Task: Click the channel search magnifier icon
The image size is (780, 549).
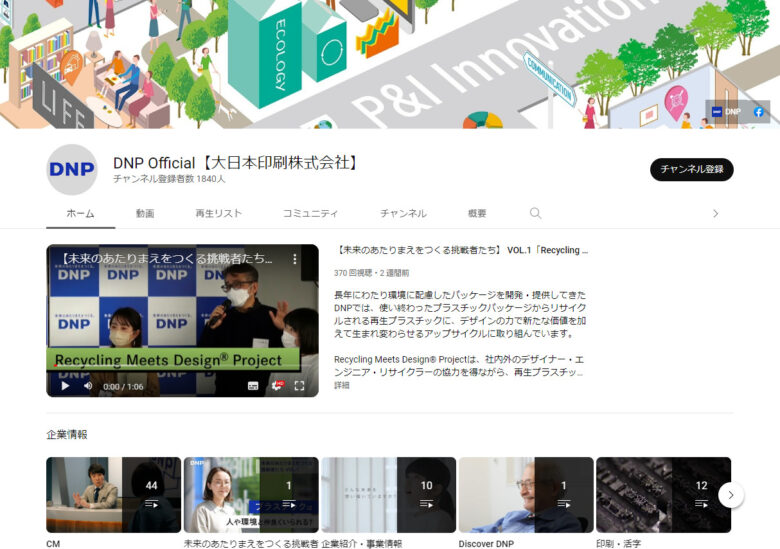Action: (535, 213)
